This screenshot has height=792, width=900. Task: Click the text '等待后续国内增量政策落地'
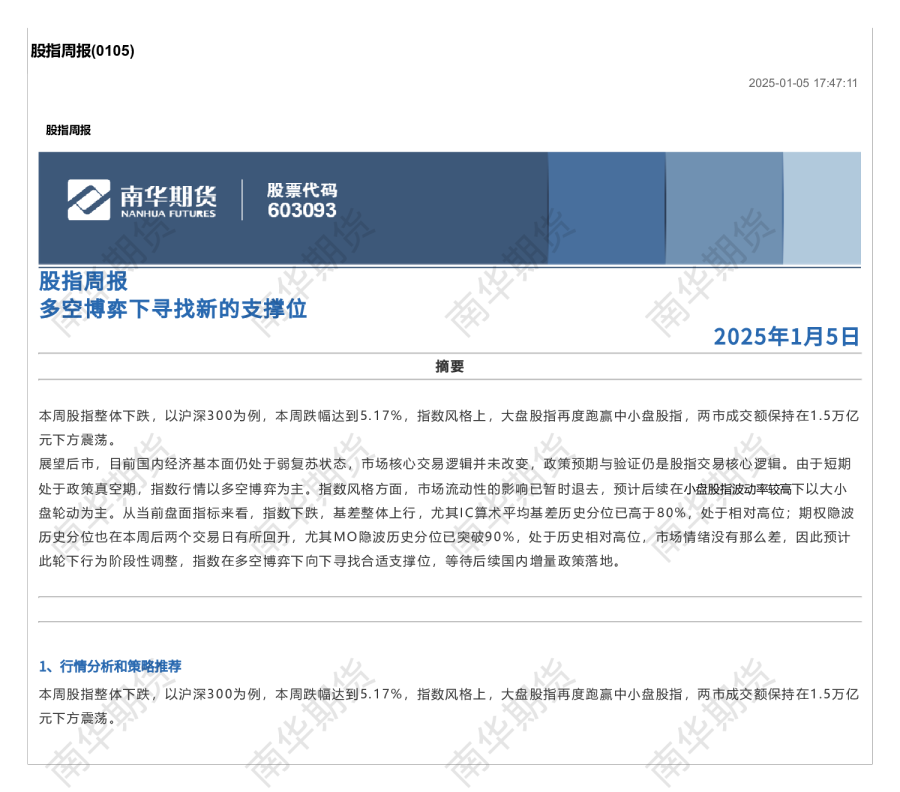tap(529, 561)
